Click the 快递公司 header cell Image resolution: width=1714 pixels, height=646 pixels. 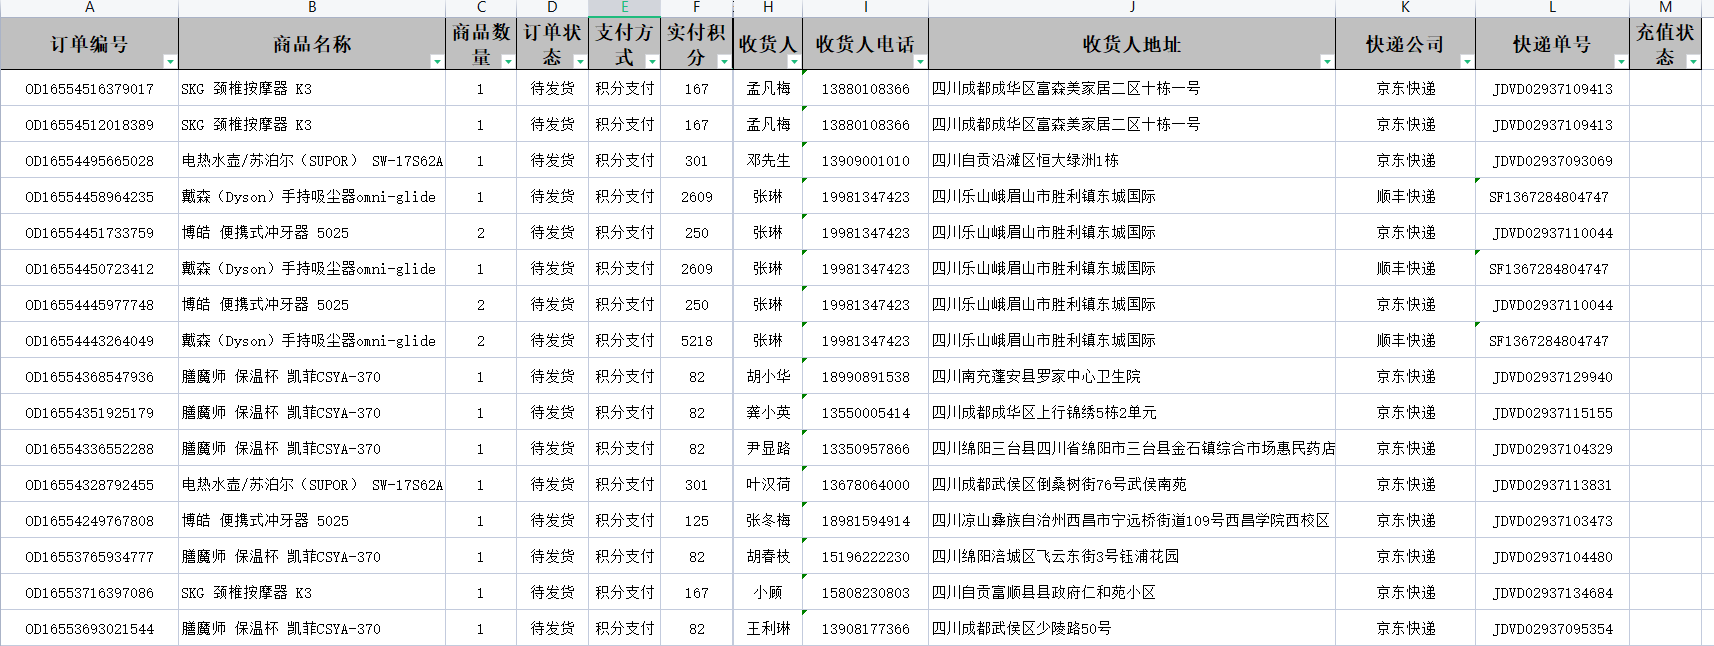1405,43
